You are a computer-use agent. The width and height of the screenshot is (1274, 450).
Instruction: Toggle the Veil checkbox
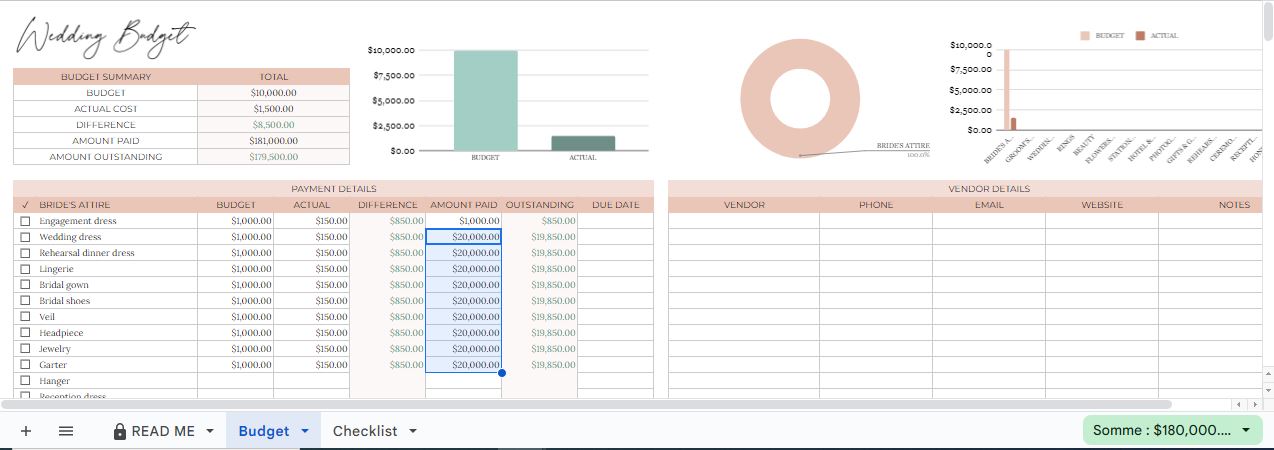pyautogui.click(x=25, y=317)
